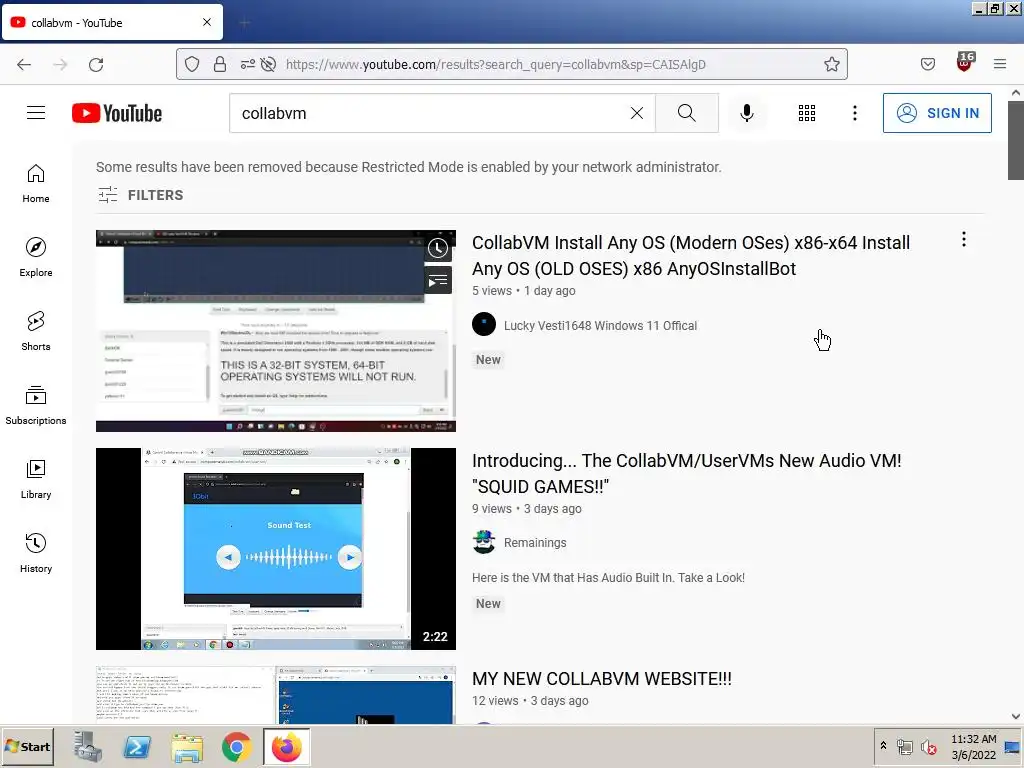1024x768 pixels.
Task: Open the tray clock 11:32 AM
Action: (x=973, y=746)
